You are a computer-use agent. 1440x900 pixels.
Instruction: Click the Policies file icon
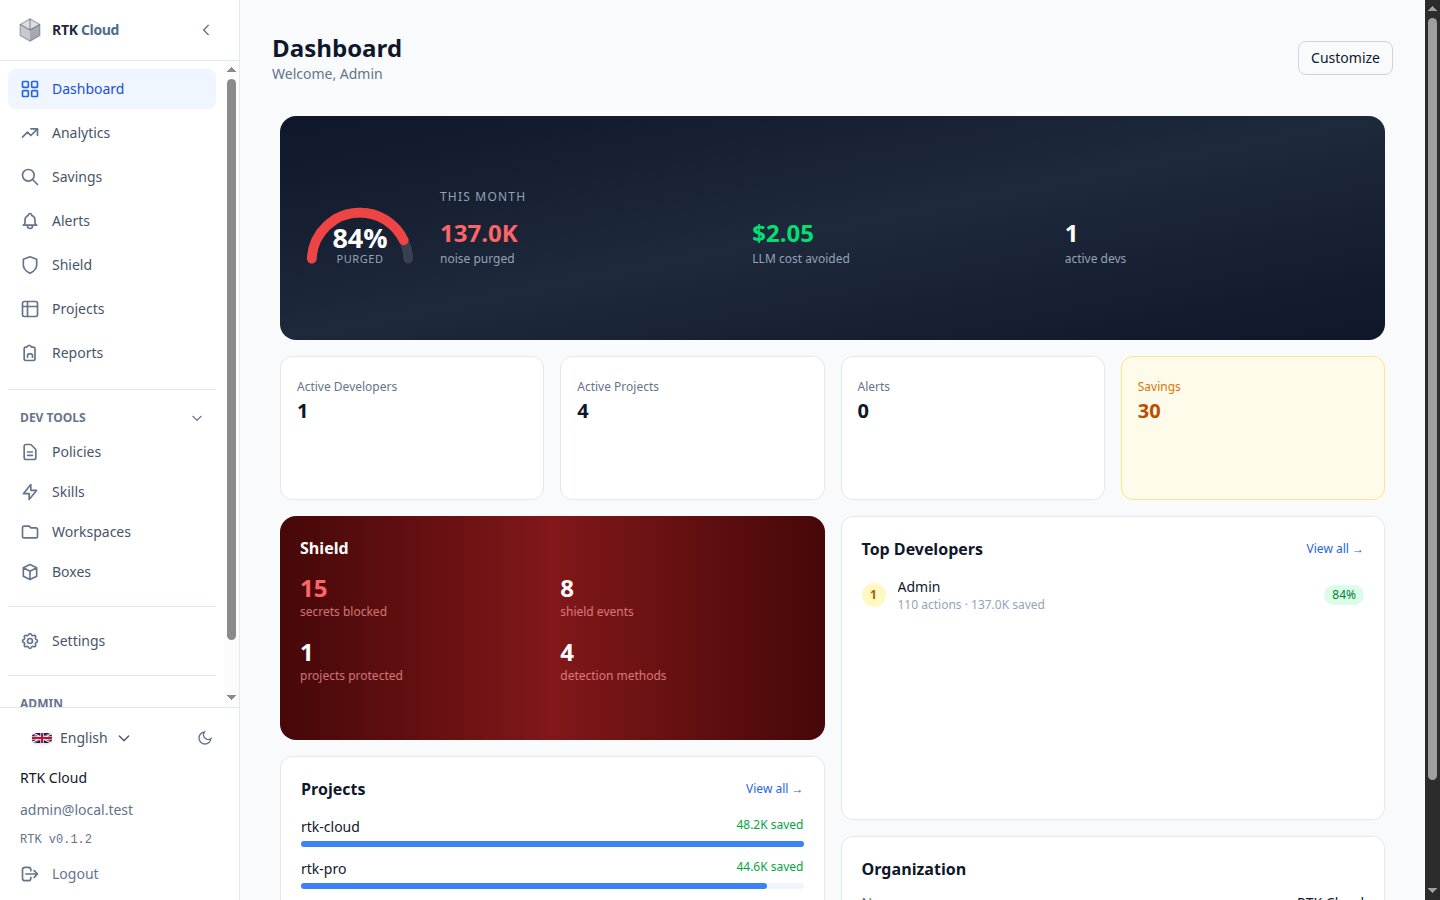(30, 452)
